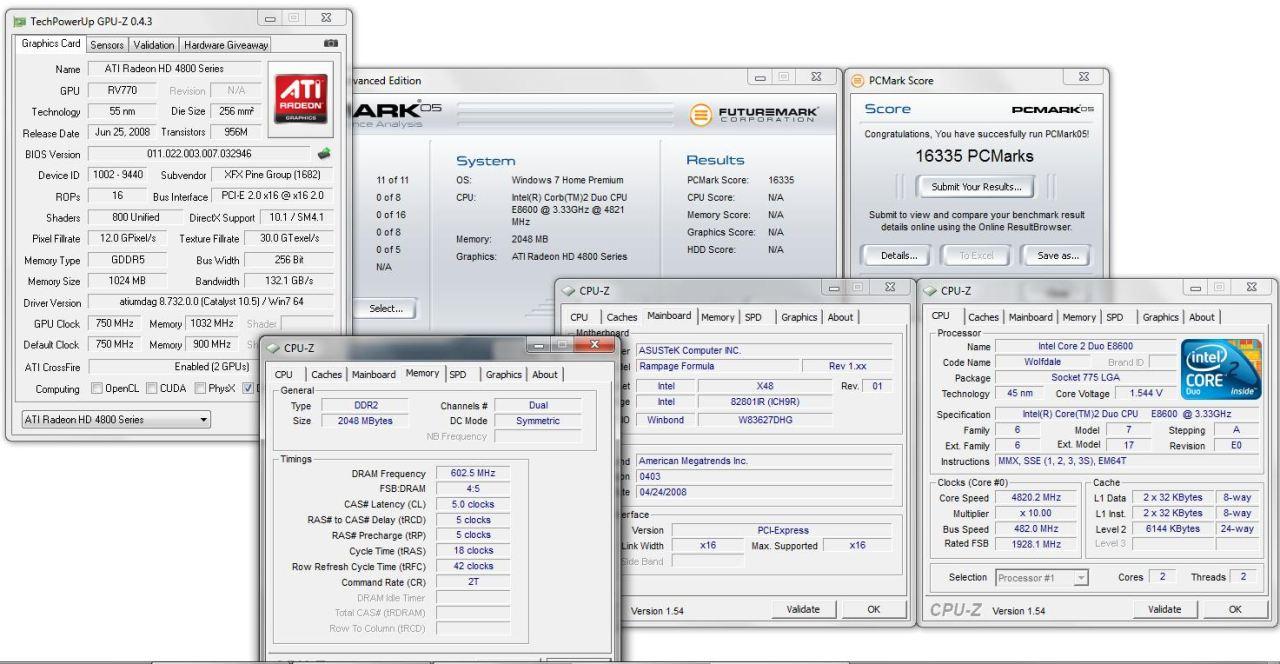Click Validate in rightmost CPU-Z window
This screenshot has height=664, width=1280.
[x=1164, y=609]
